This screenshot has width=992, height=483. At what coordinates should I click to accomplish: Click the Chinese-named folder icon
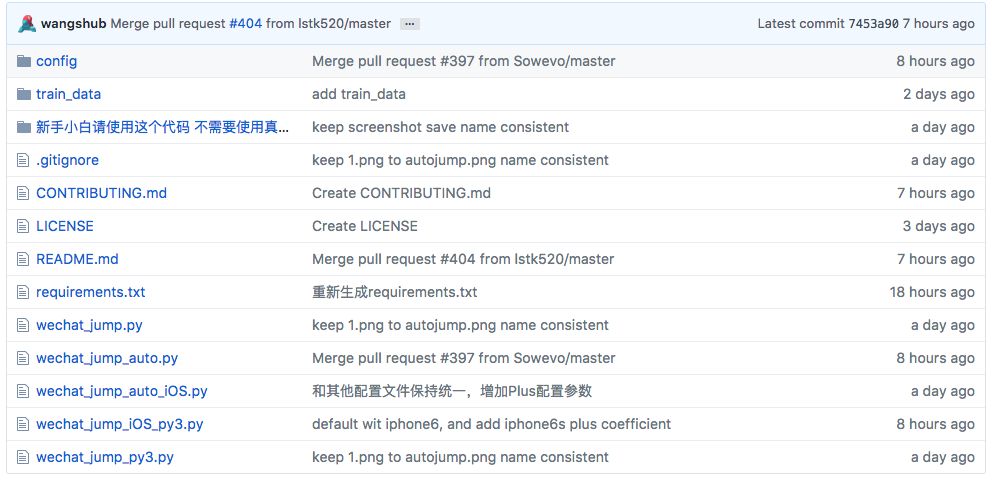pos(24,127)
